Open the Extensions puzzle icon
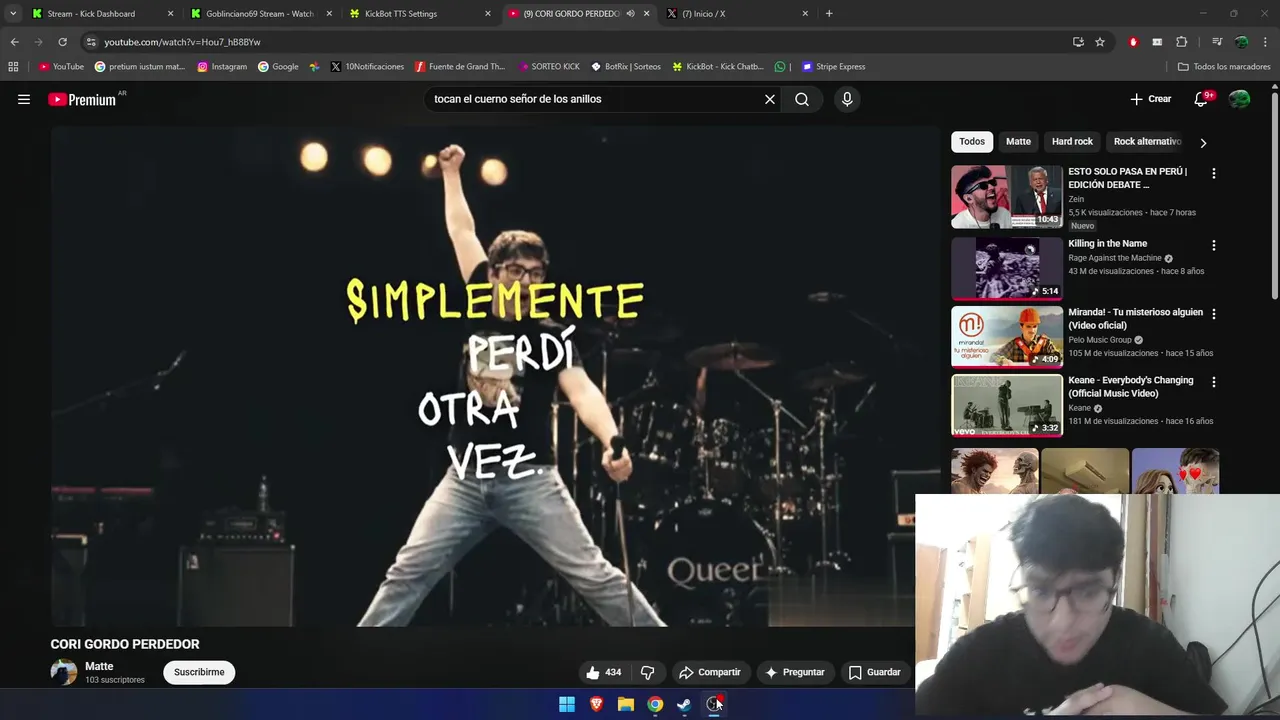The image size is (1280, 720). coord(1181,42)
